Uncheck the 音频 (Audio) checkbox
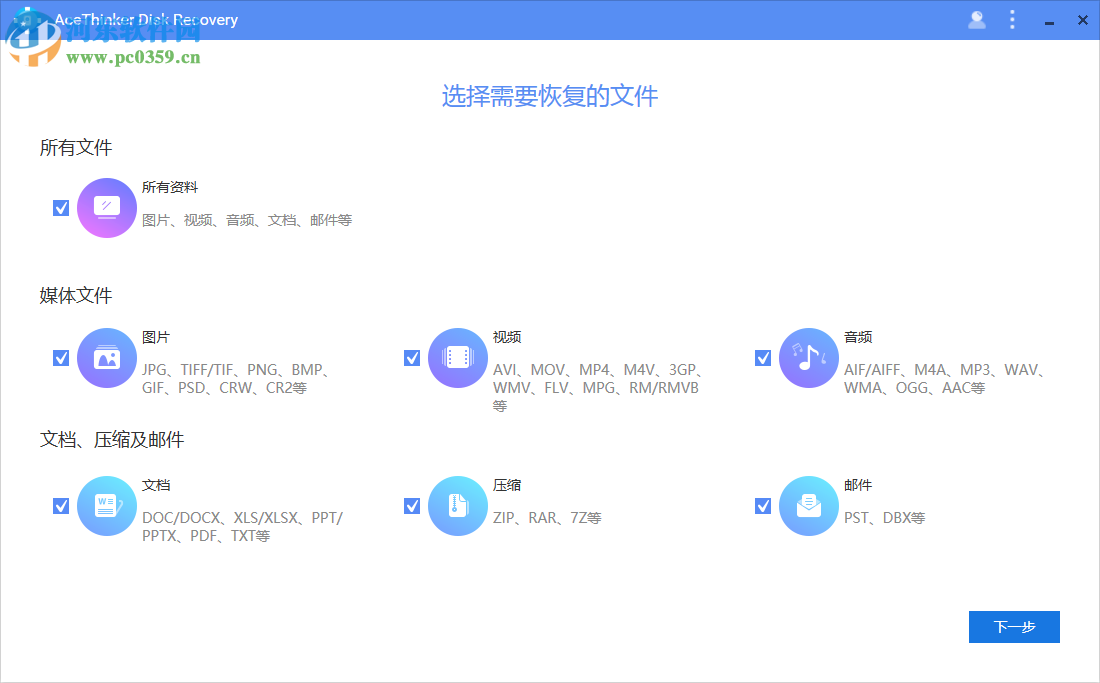1100x683 pixels. point(763,357)
